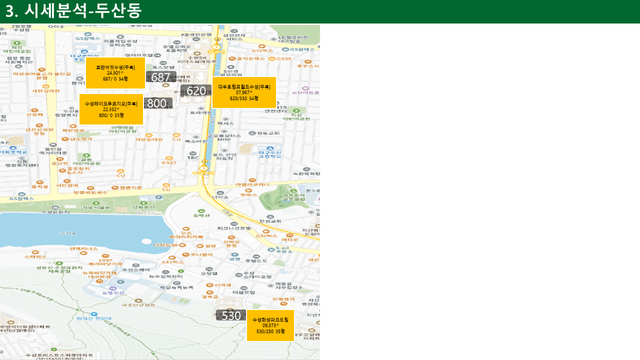The width and height of the screenshot is (640, 360).
Task: Click purple marker at map's right edge
Action: (305, 88)
